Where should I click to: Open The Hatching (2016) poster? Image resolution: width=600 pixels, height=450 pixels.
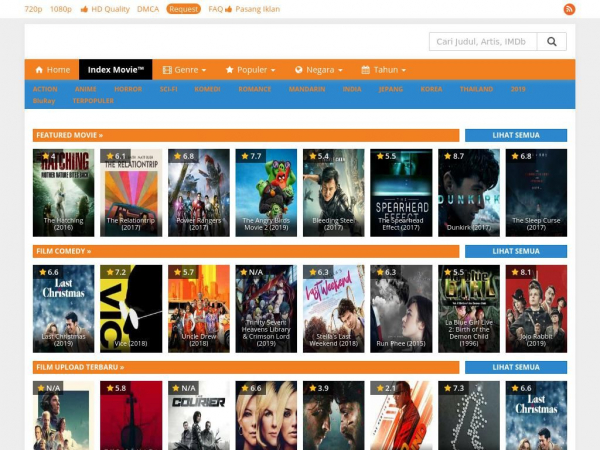(64, 193)
